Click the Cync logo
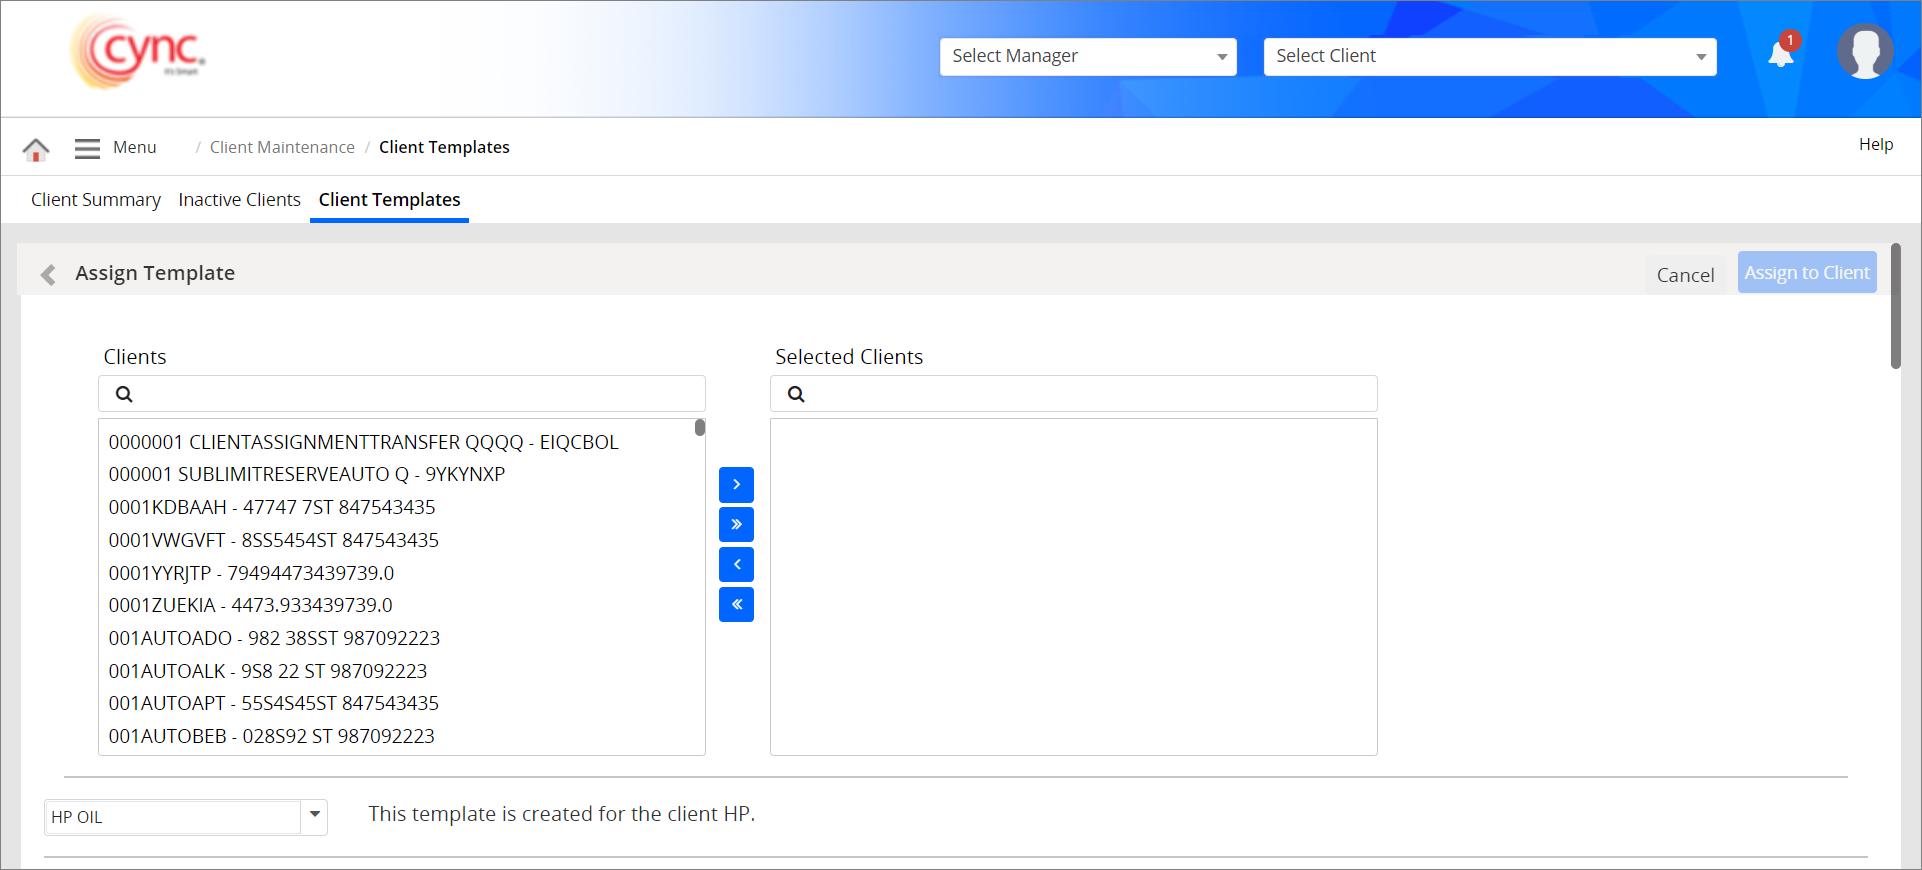 [138, 52]
